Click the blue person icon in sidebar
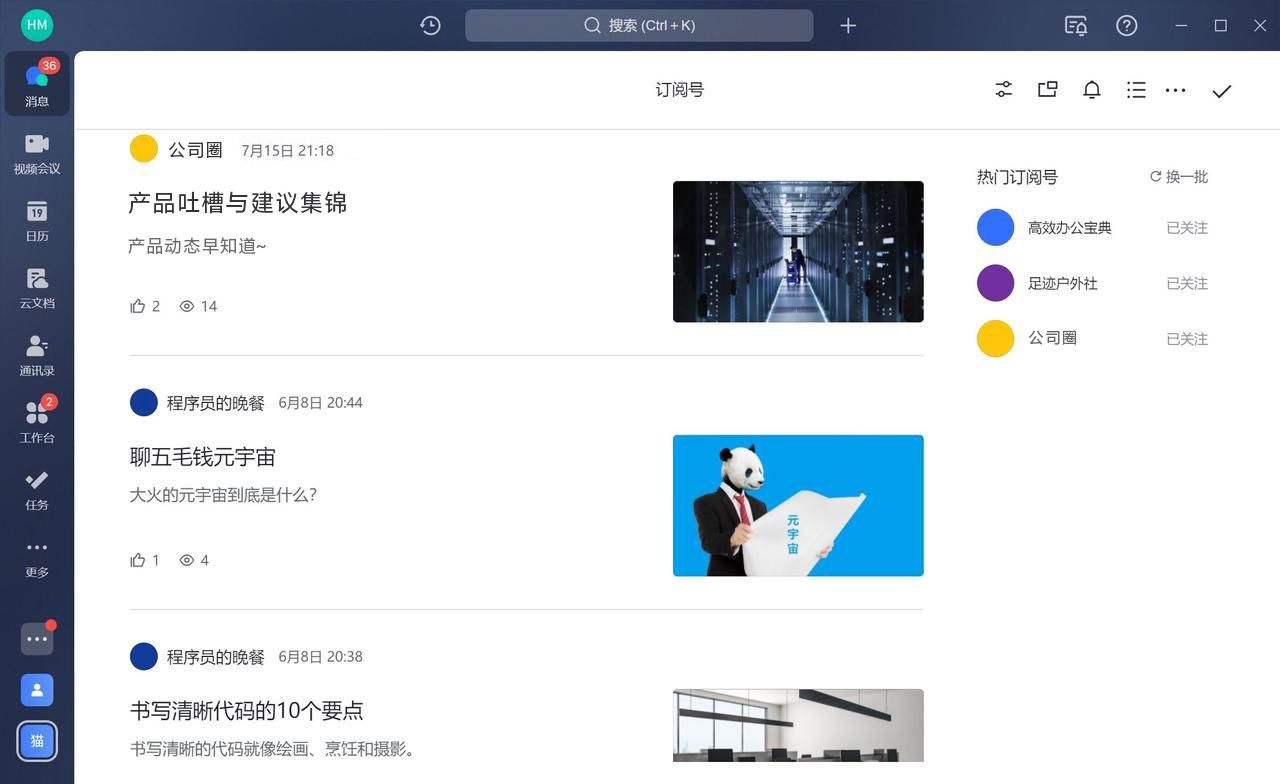The image size is (1280, 784). [x=37, y=690]
